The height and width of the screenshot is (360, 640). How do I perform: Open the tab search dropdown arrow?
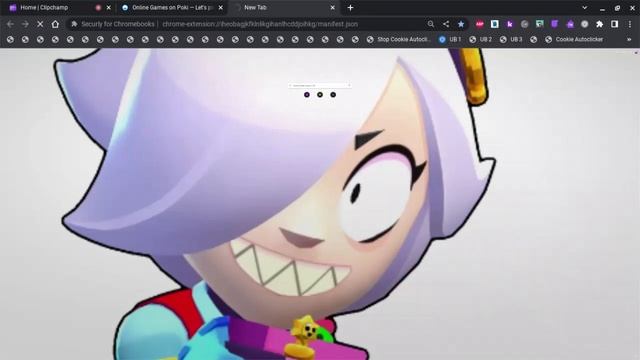(x=584, y=8)
